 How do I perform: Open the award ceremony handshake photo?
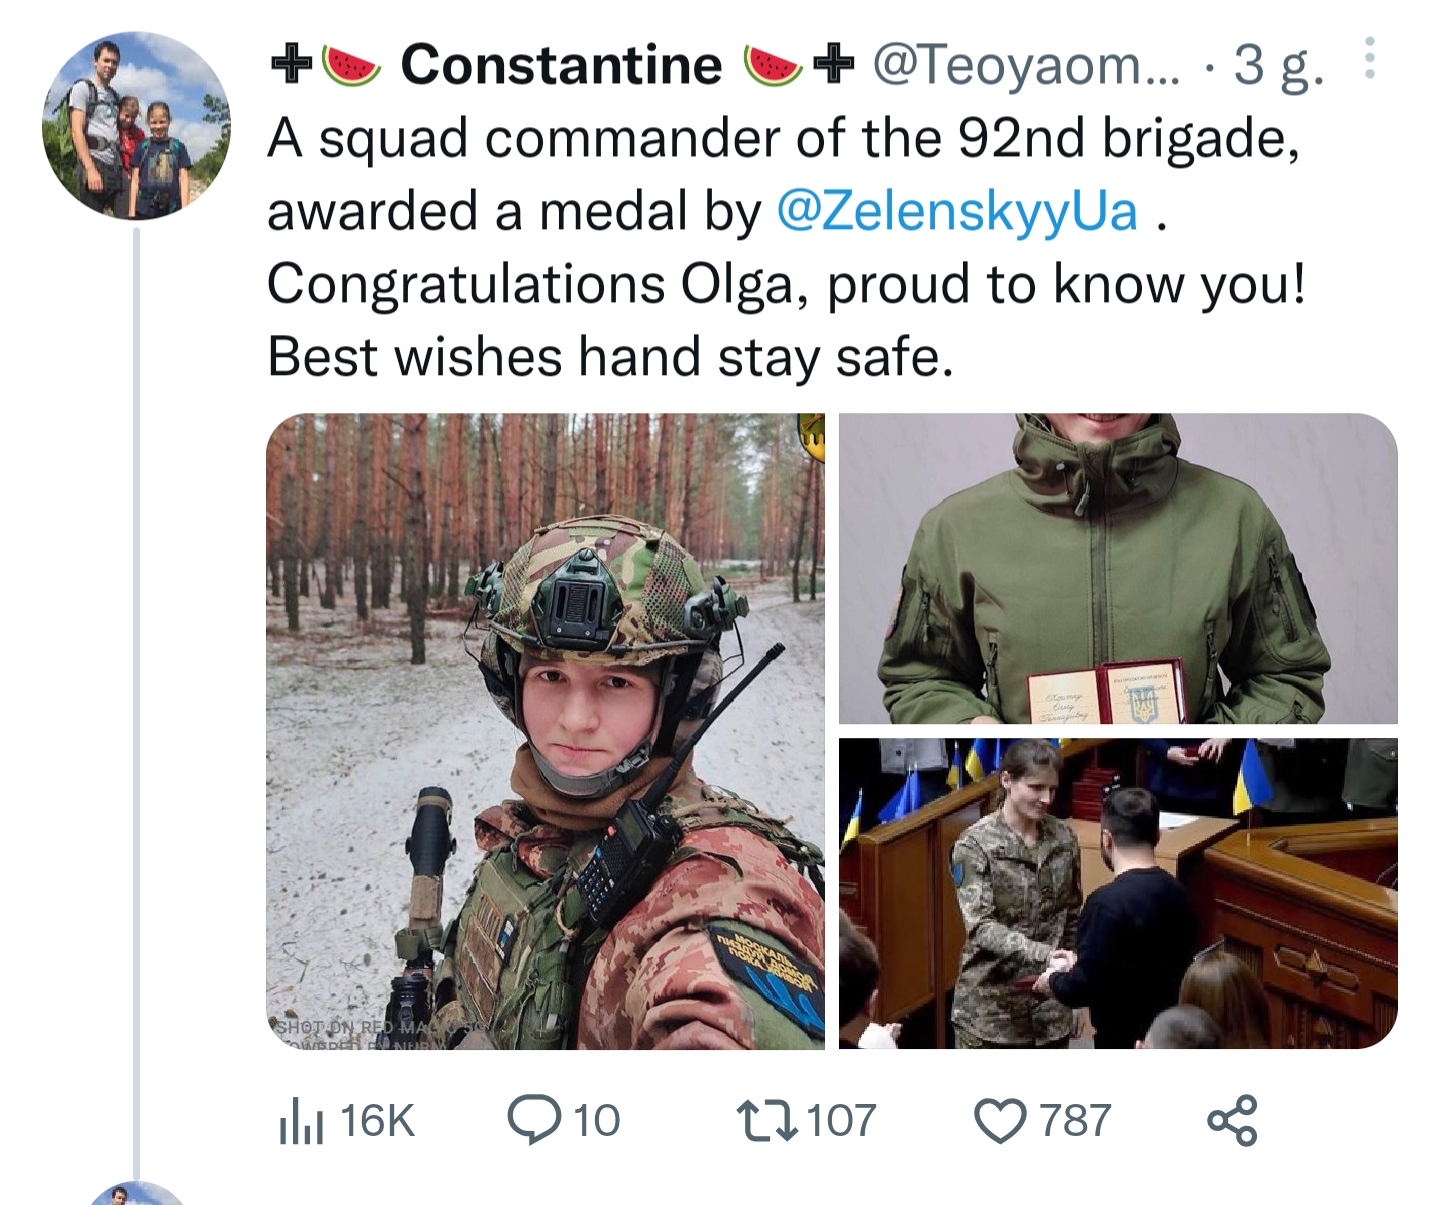tap(1118, 893)
